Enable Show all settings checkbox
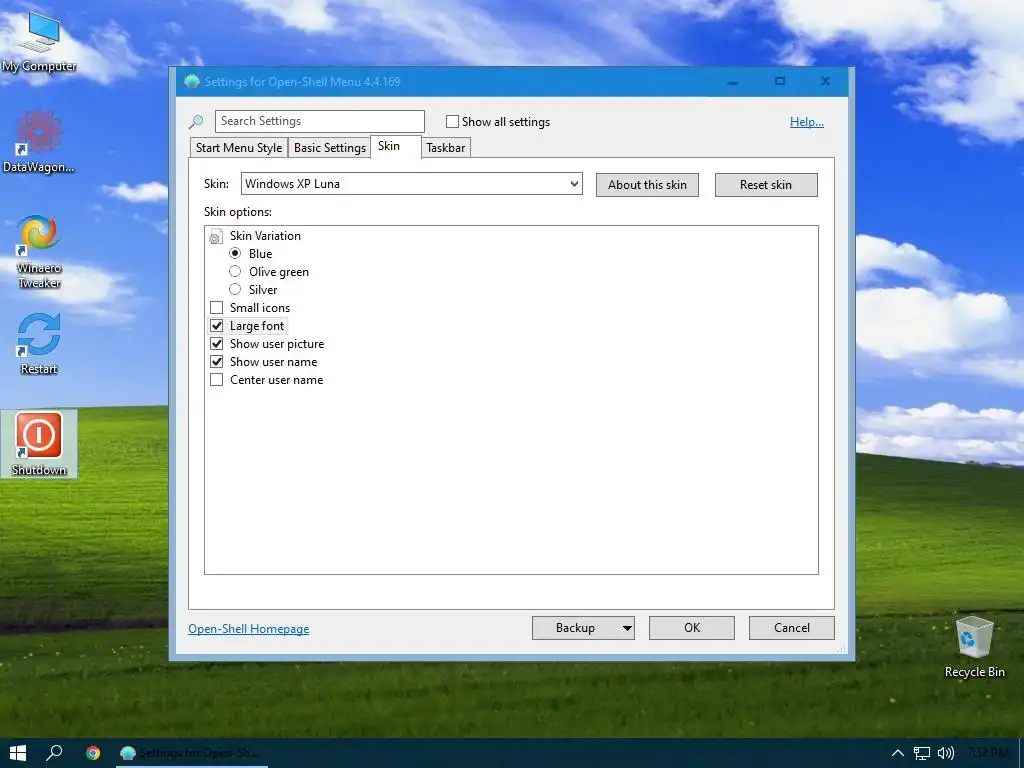1024x768 pixels. tap(452, 121)
